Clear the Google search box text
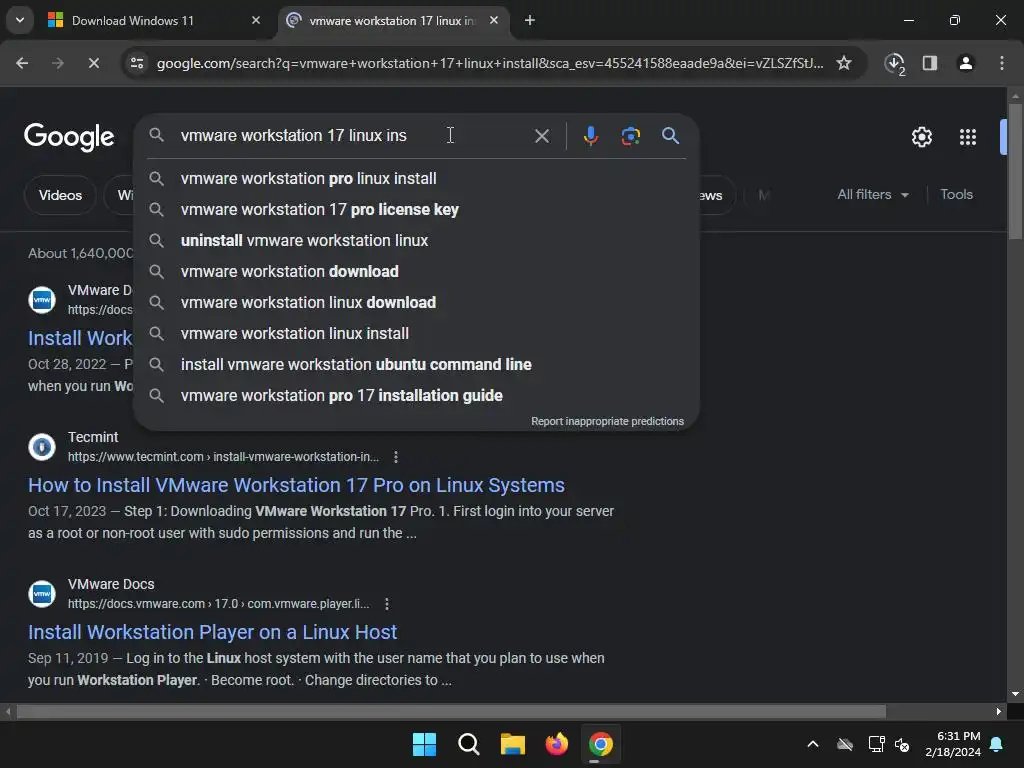This screenshot has height=768, width=1024. click(x=541, y=136)
